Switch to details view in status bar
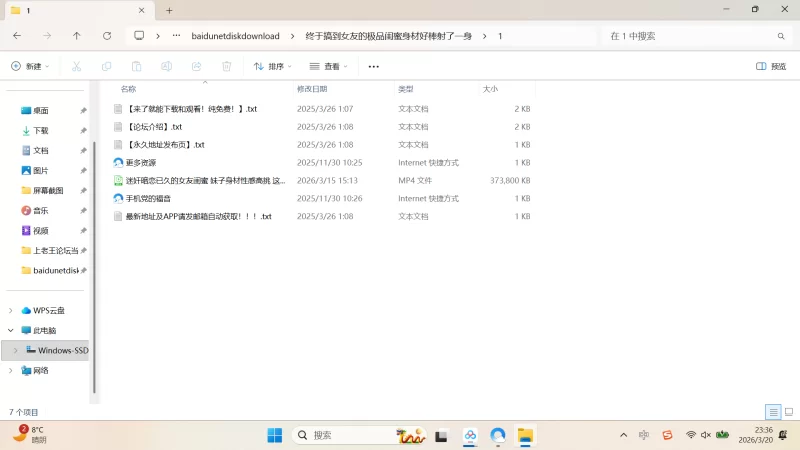 point(773,412)
